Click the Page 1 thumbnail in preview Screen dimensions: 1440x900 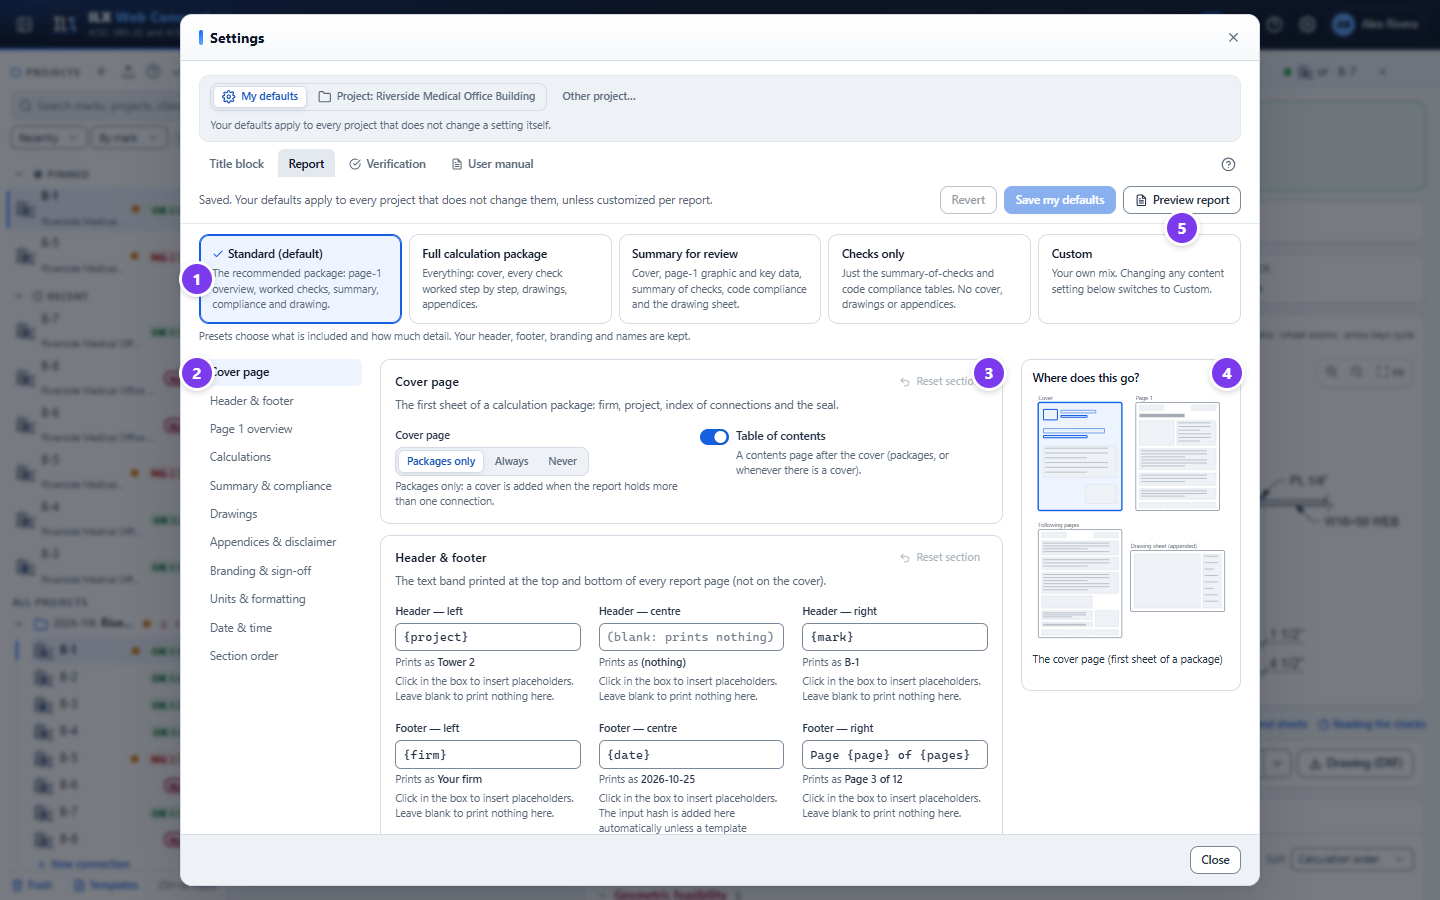point(1177,456)
